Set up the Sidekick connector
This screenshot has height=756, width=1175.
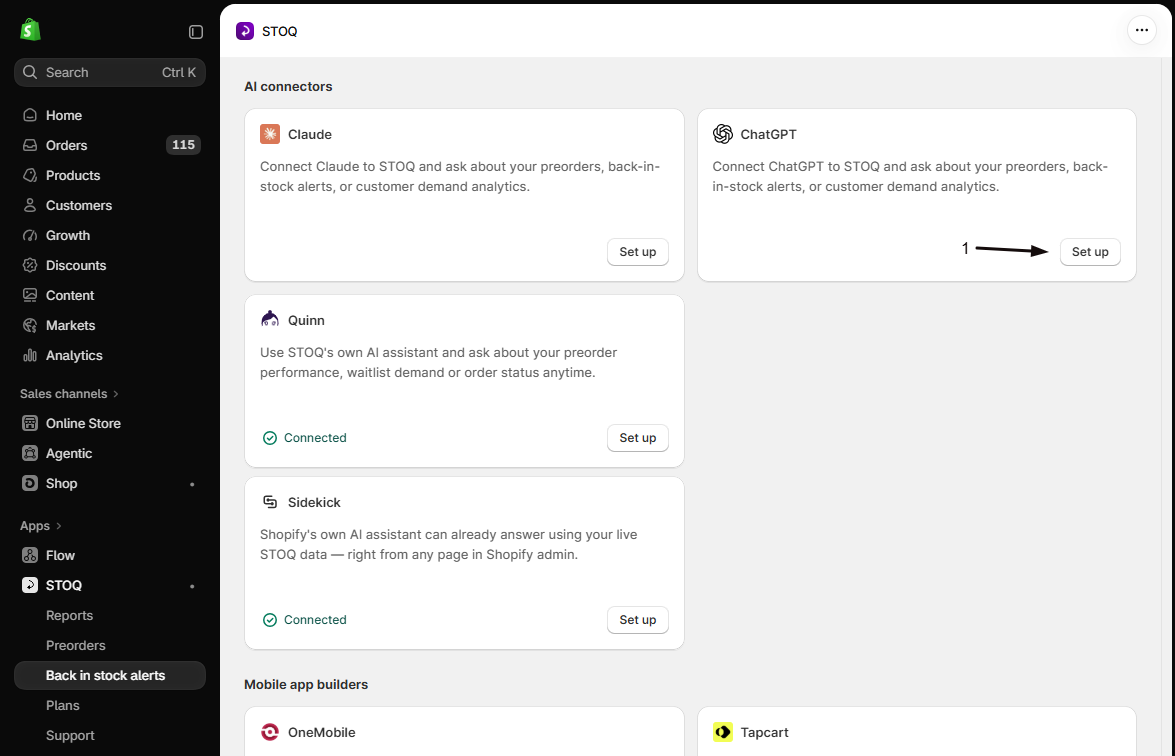pyautogui.click(x=638, y=620)
